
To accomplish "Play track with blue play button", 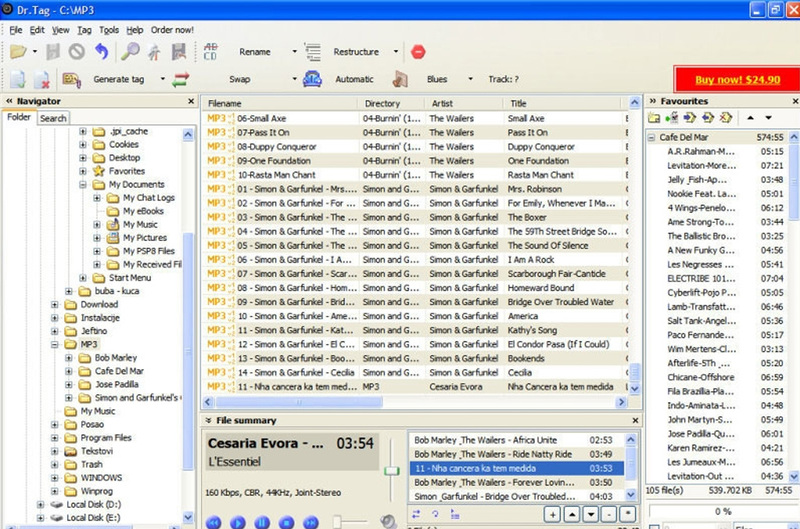I will [x=238, y=523].
